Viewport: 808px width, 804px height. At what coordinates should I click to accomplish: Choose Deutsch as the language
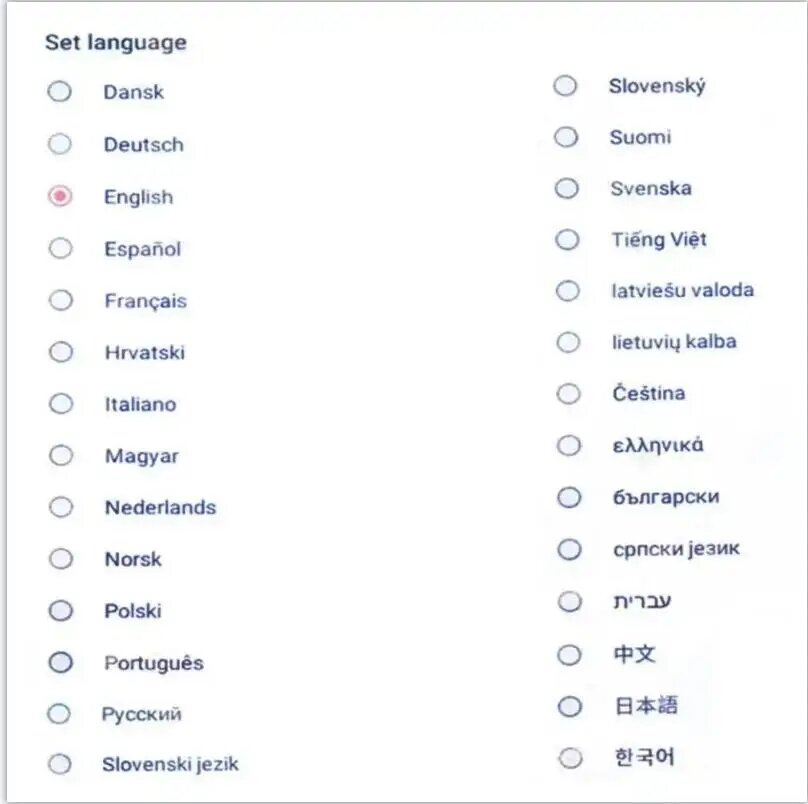60,144
